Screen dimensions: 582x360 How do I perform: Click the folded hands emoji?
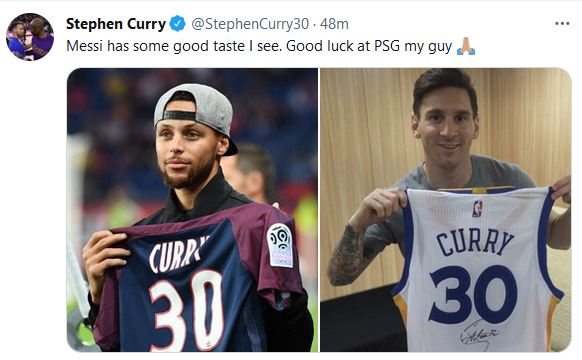(x=466, y=46)
